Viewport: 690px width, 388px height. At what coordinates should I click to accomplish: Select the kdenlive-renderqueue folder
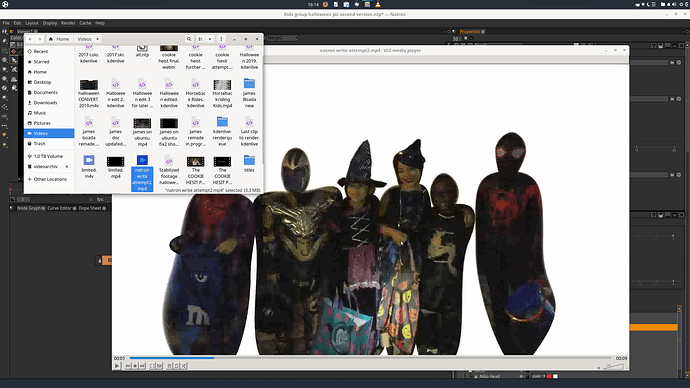[222, 132]
